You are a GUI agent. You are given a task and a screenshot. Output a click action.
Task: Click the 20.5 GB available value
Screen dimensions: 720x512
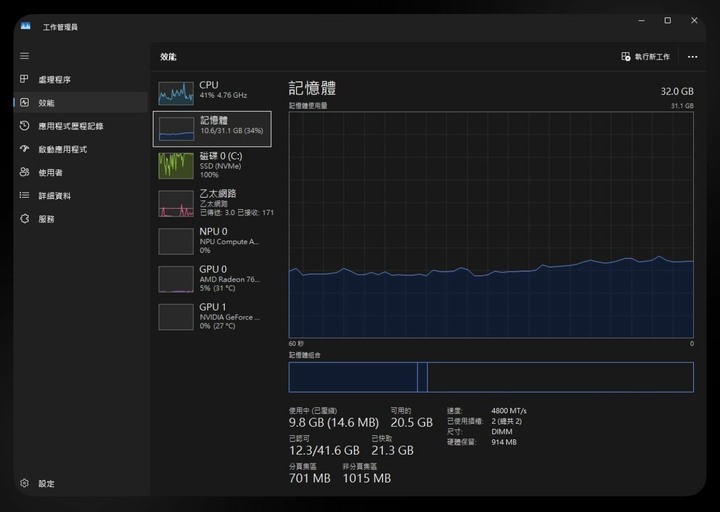click(411, 422)
